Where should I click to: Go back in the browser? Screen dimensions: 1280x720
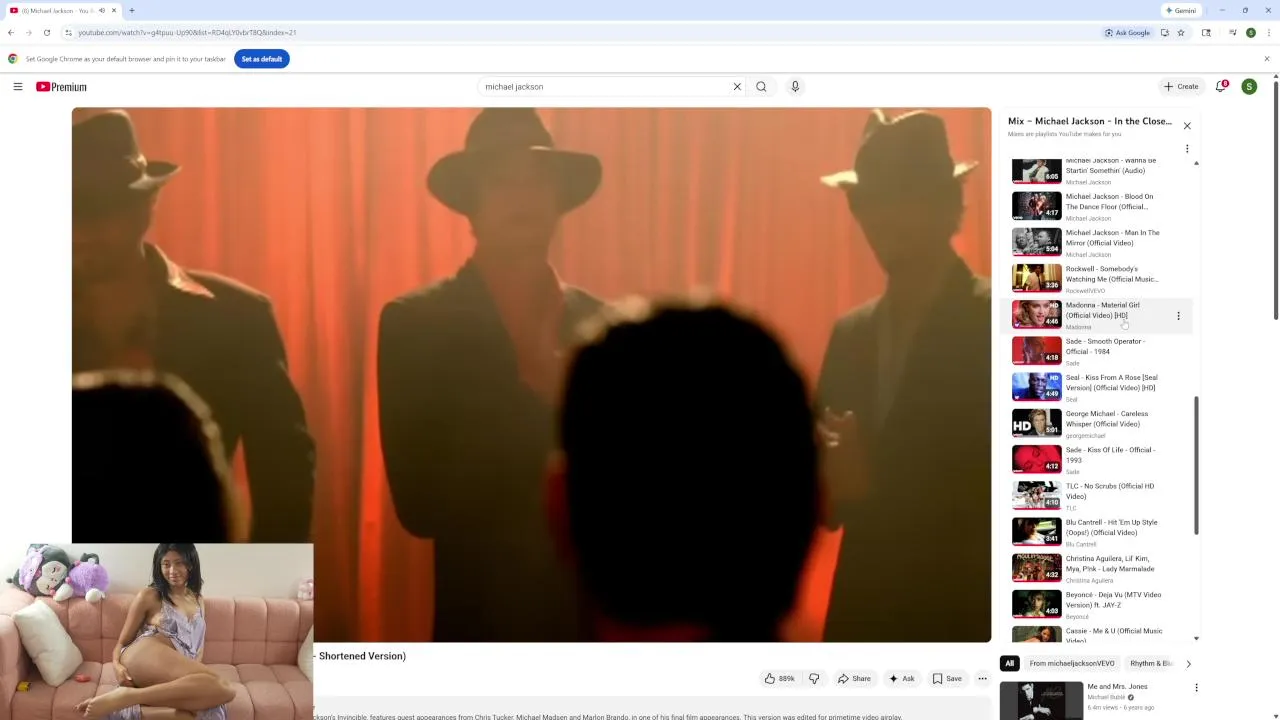11,33
